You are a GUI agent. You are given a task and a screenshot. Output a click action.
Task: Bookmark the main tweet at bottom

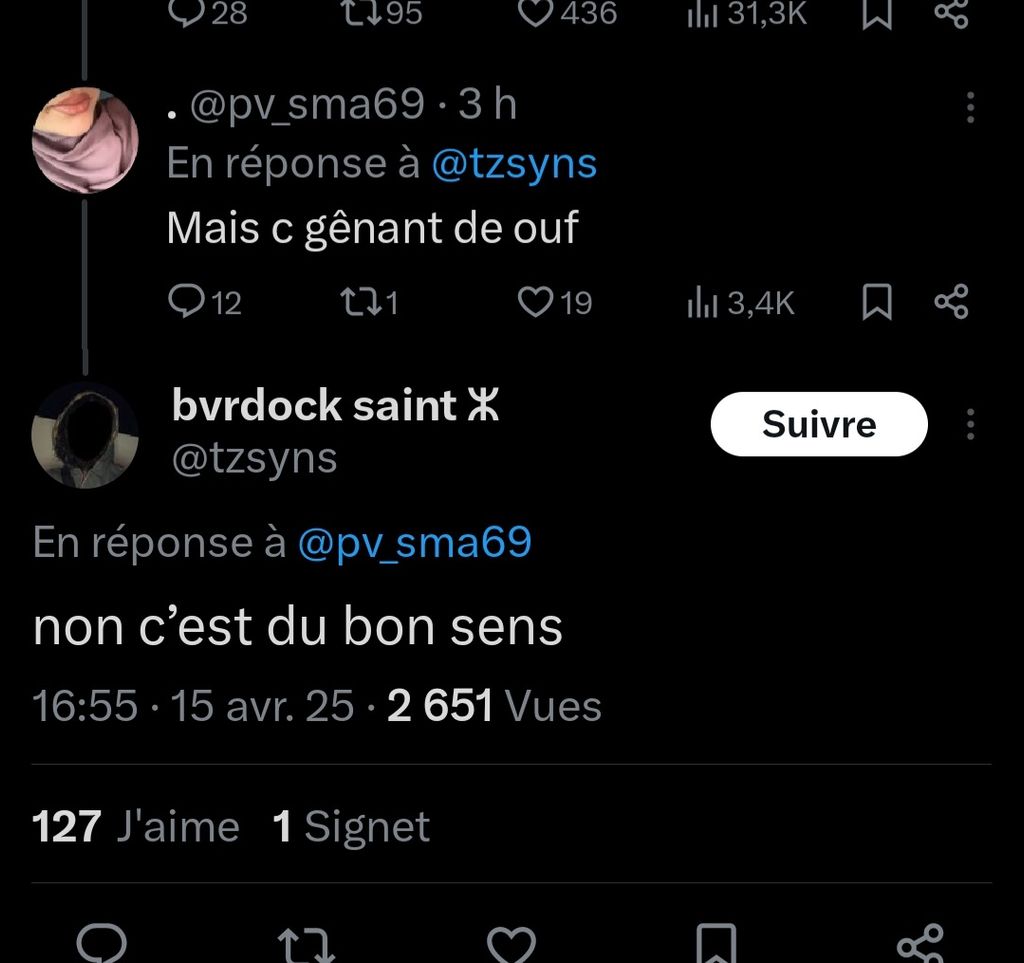[x=716, y=944]
